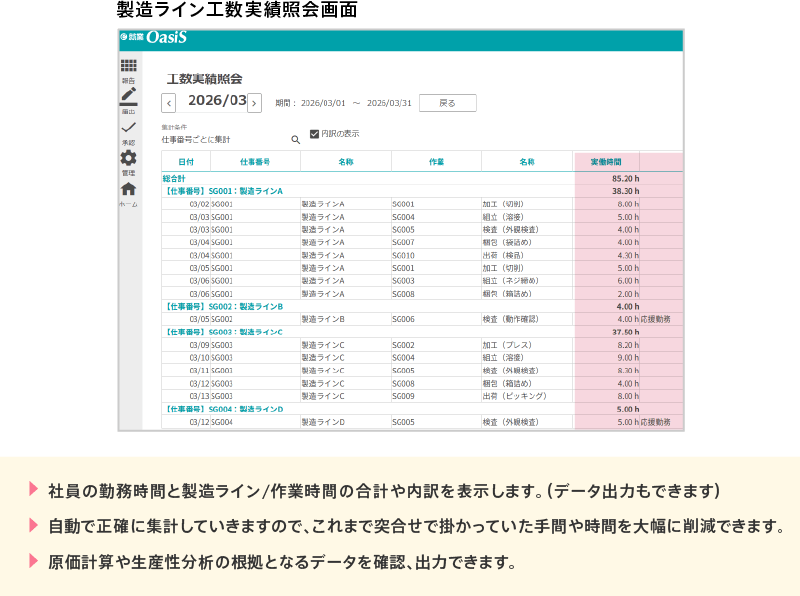Select group row SG003：製造ラインC
This screenshot has width=800, height=596.
coord(222,332)
